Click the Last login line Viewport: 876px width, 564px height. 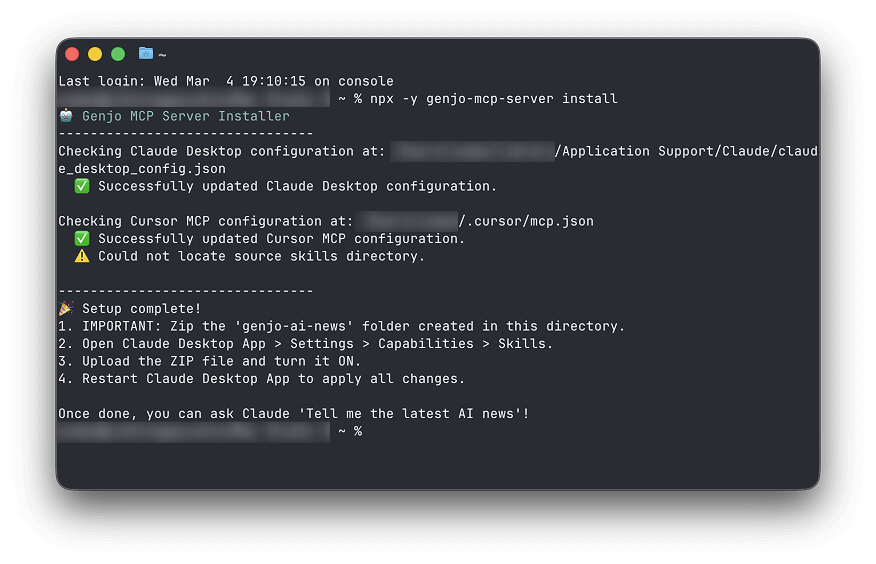point(225,81)
